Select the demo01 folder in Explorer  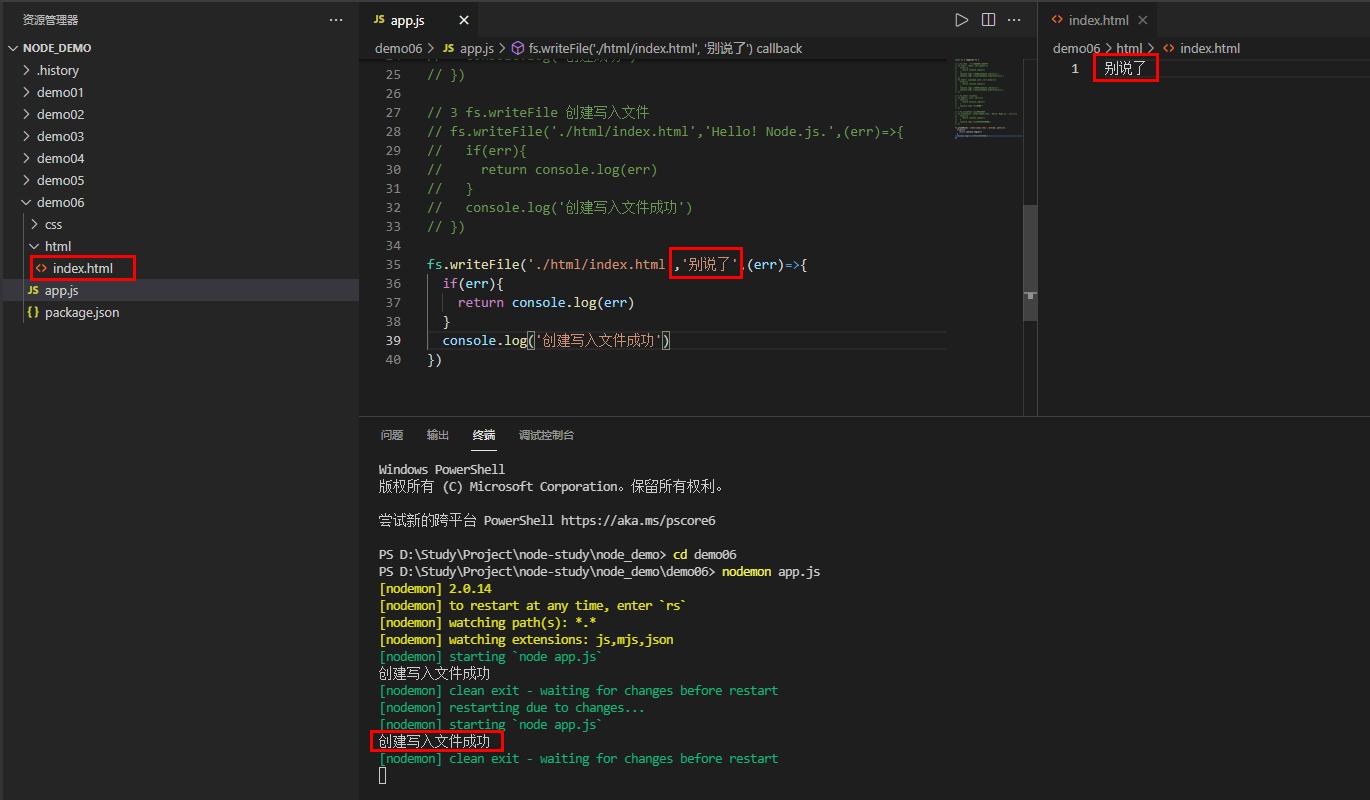click(60, 92)
